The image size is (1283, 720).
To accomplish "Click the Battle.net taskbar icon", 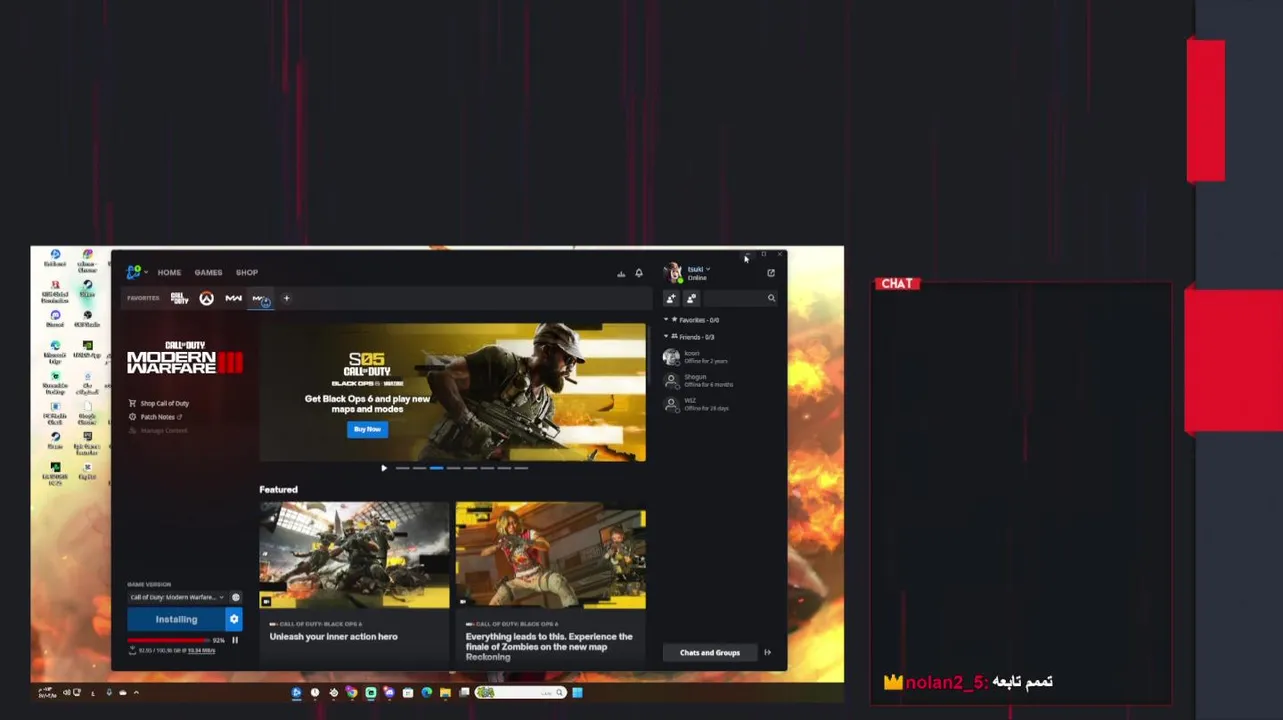I will (296, 692).
